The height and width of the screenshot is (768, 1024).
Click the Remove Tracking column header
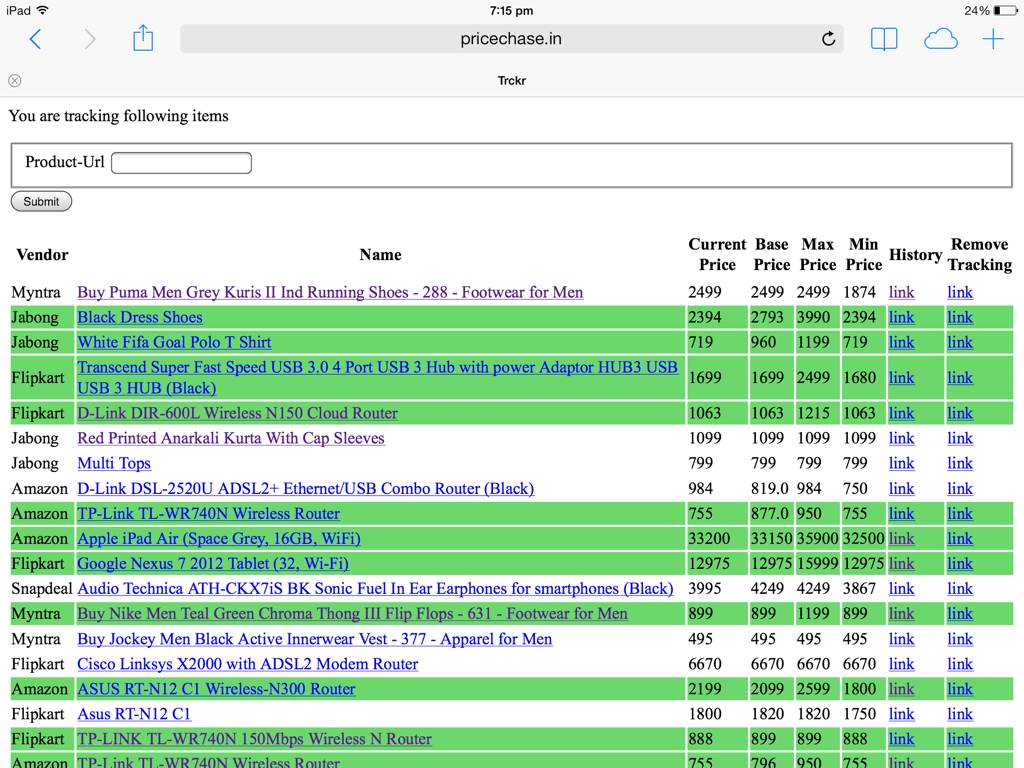(980, 254)
